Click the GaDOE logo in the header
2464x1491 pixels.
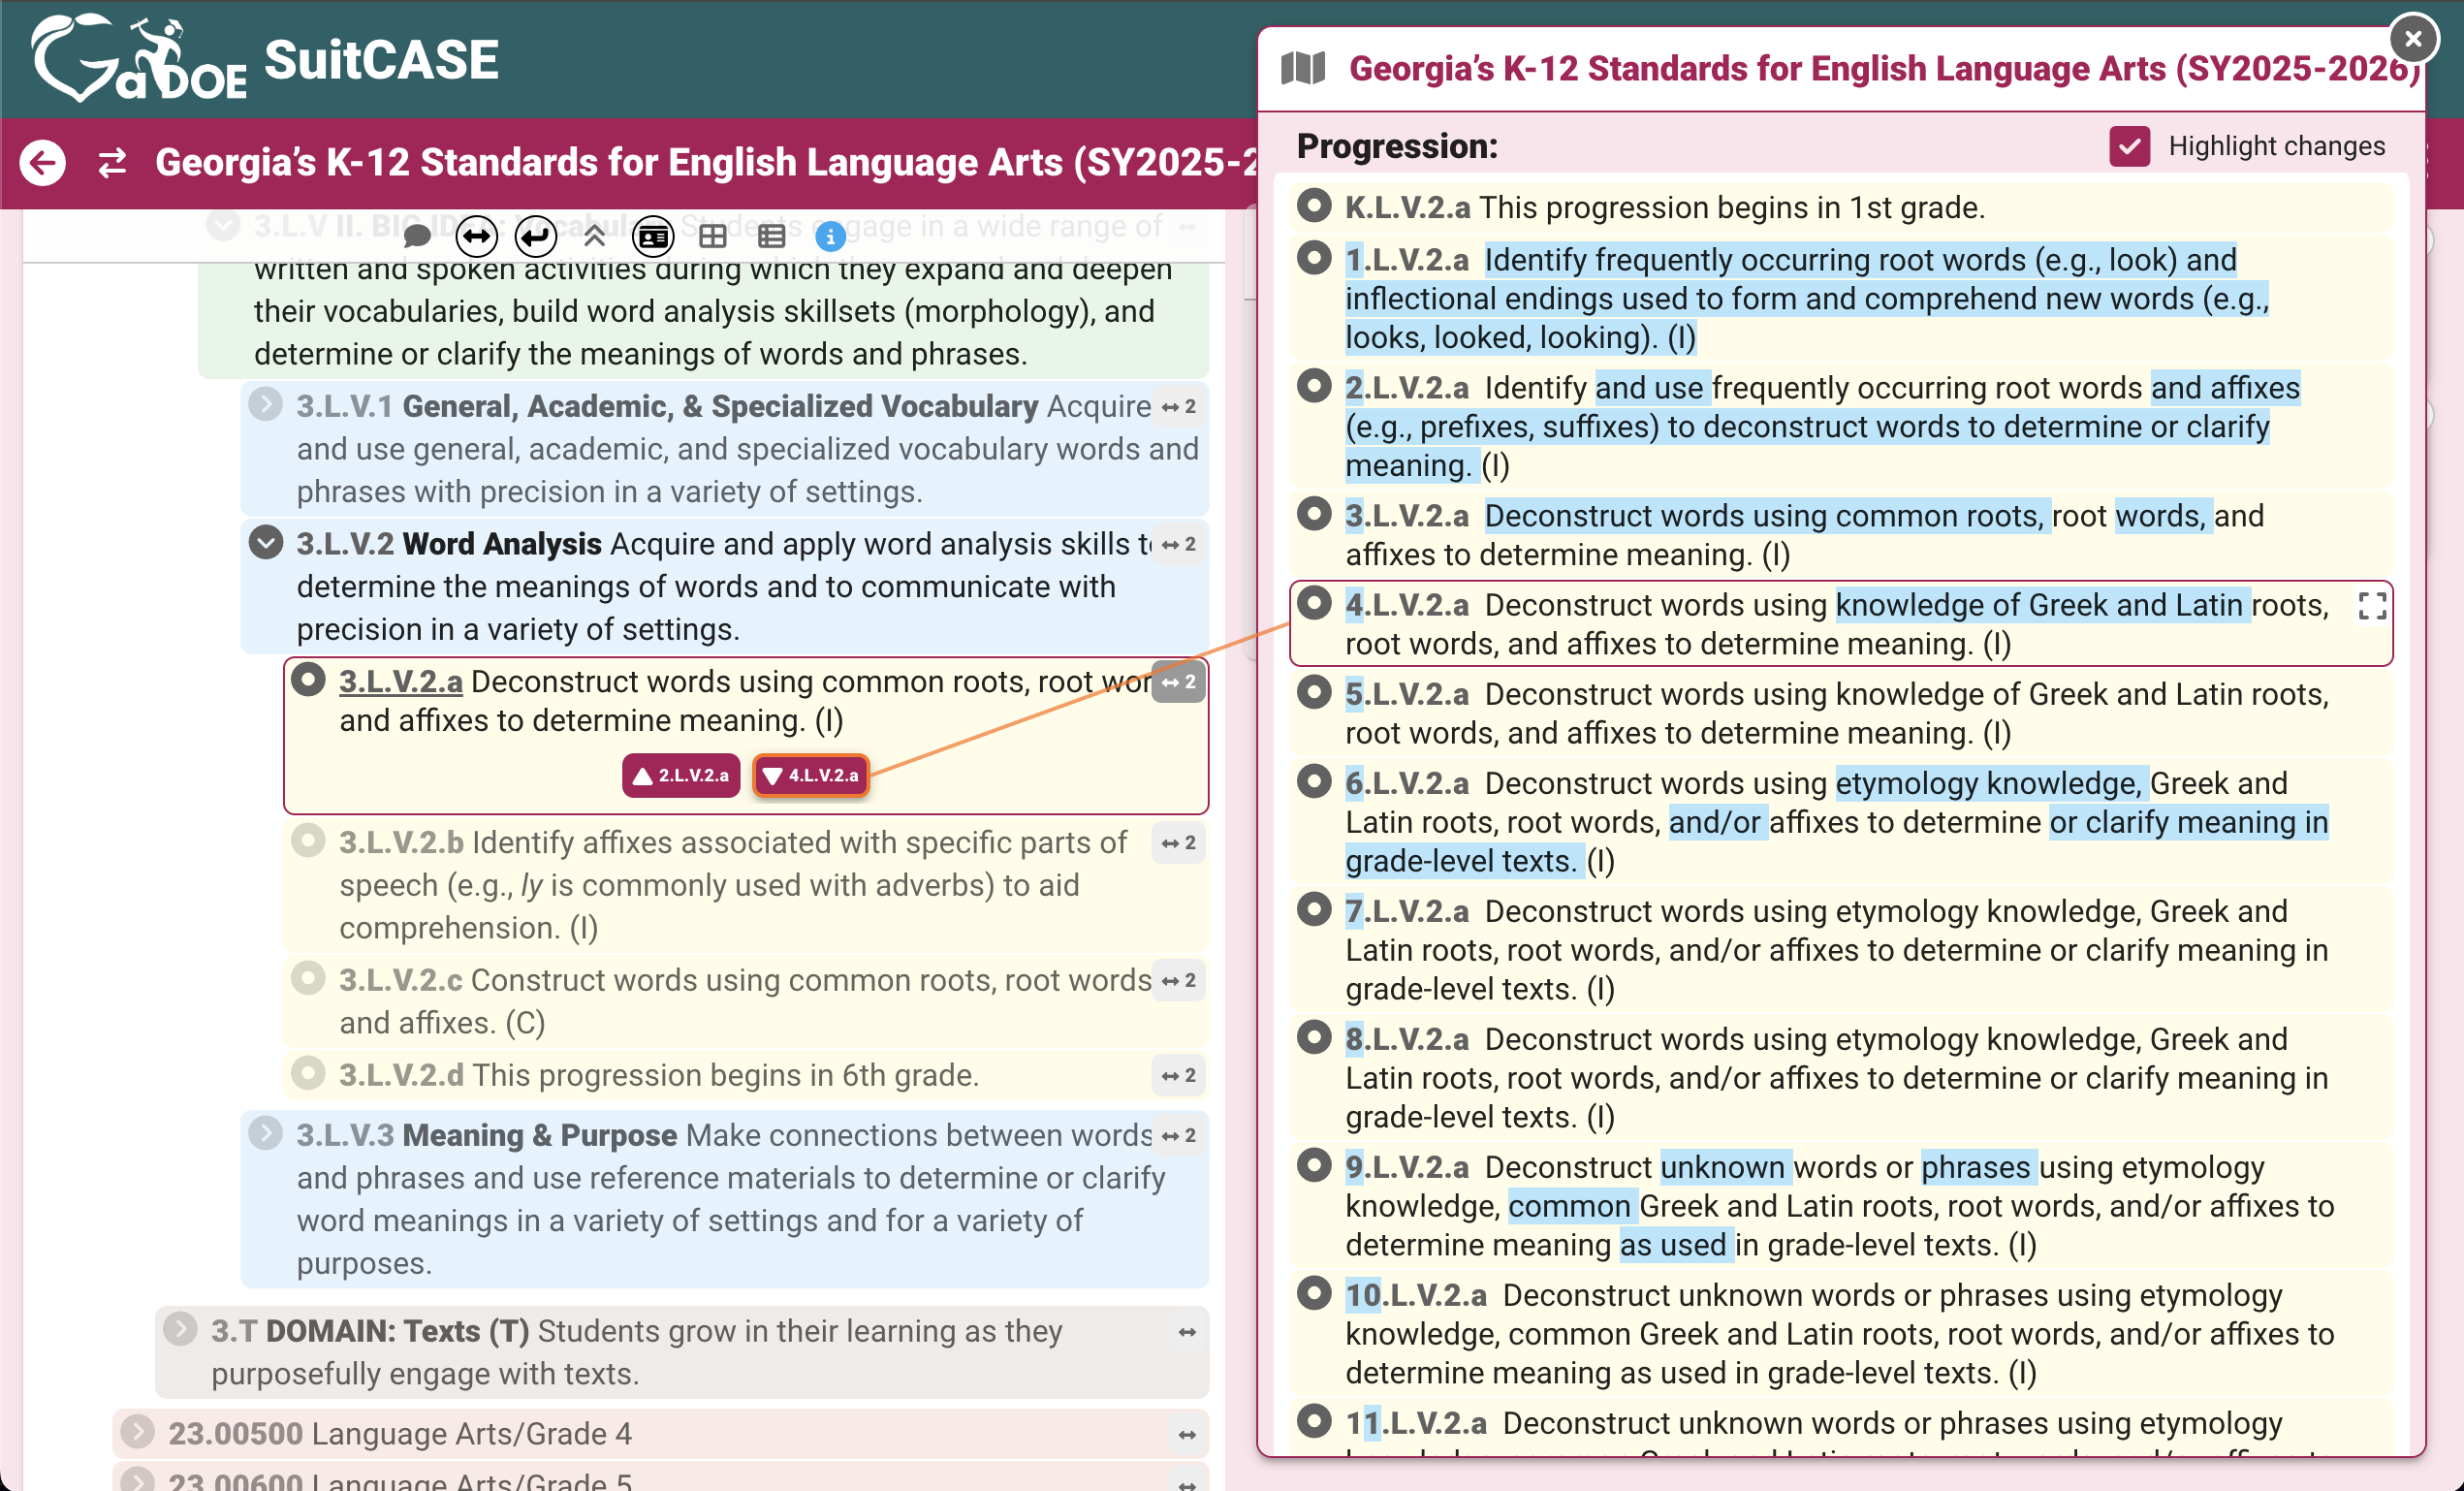[138, 58]
